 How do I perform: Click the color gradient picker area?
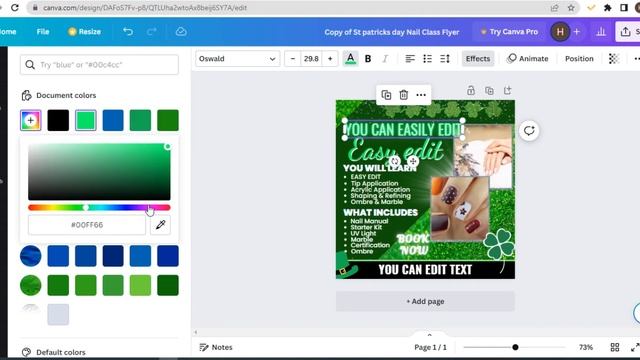[99, 171]
